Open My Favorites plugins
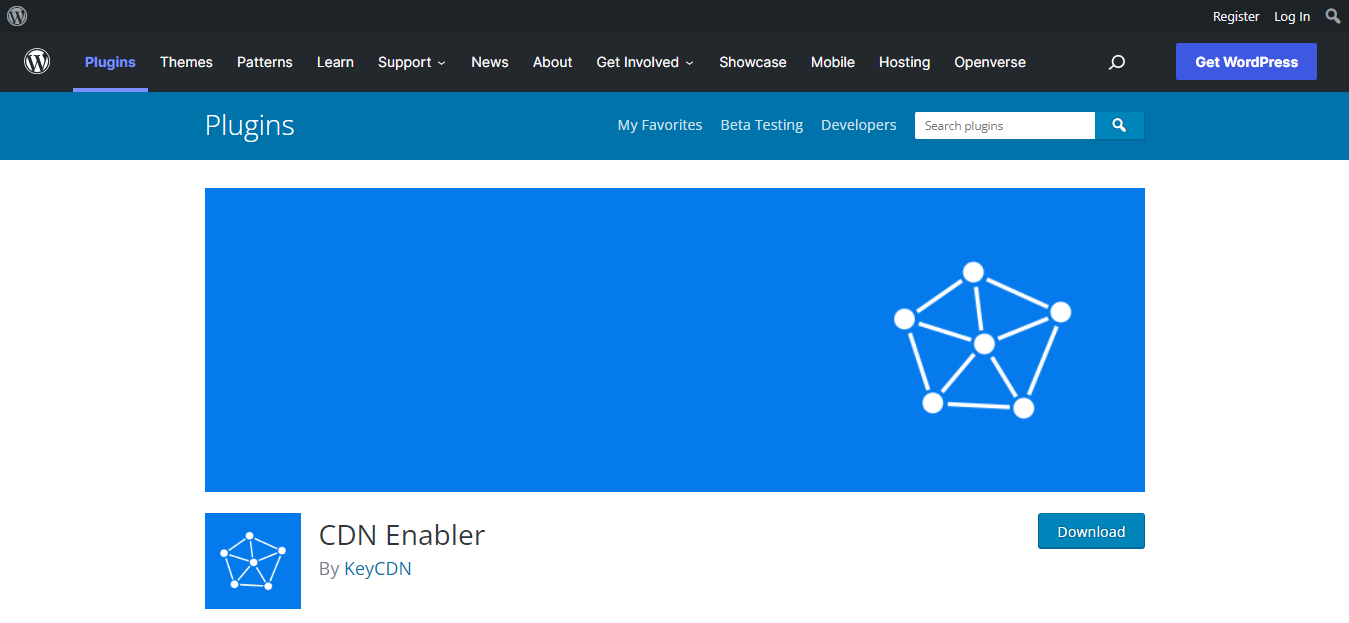Viewport: 1349px width, 623px height. pyautogui.click(x=660, y=125)
